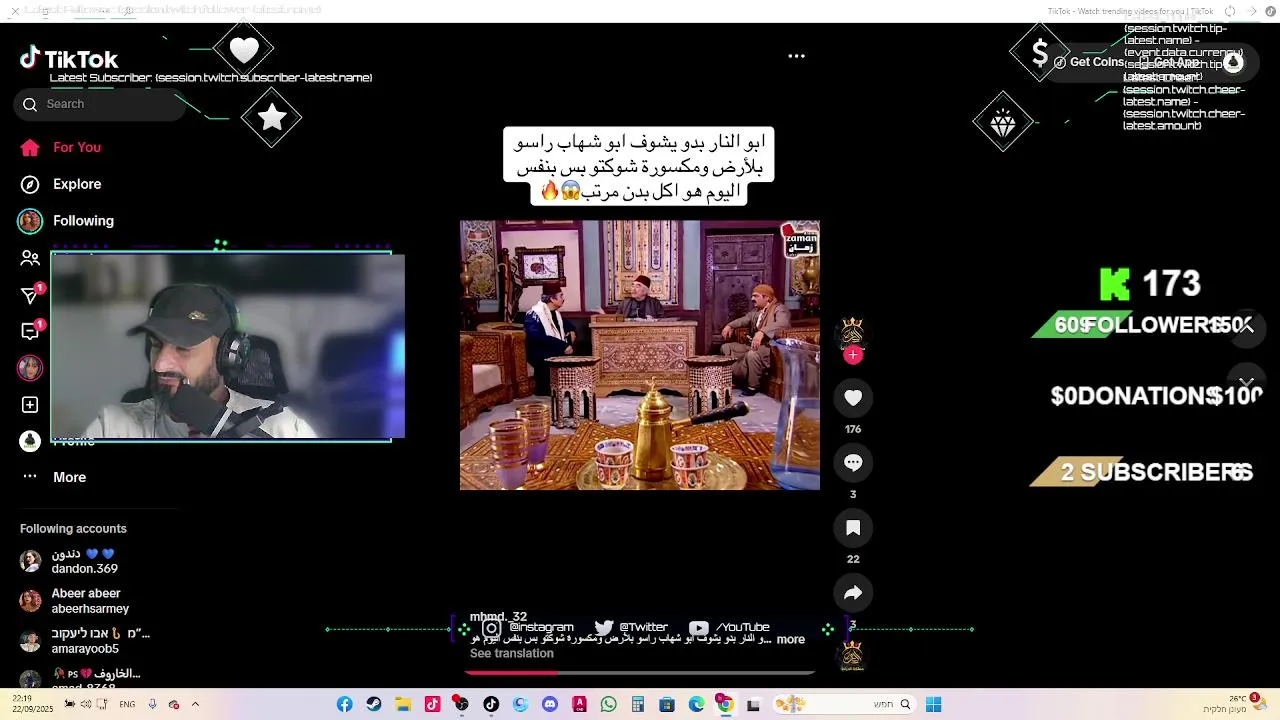This screenshot has width=1280, height=720.
Task: Save the video with the bookmark button
Action: tap(853, 528)
